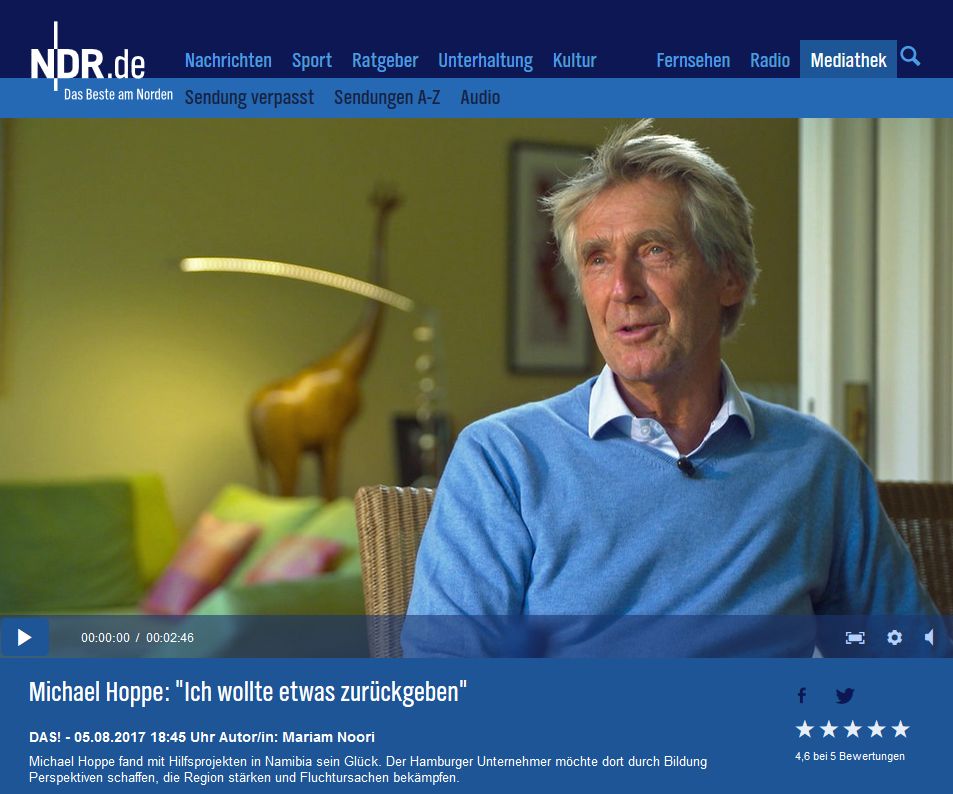Go to the Sport section
Image resolution: width=953 pixels, height=794 pixels.
click(312, 60)
